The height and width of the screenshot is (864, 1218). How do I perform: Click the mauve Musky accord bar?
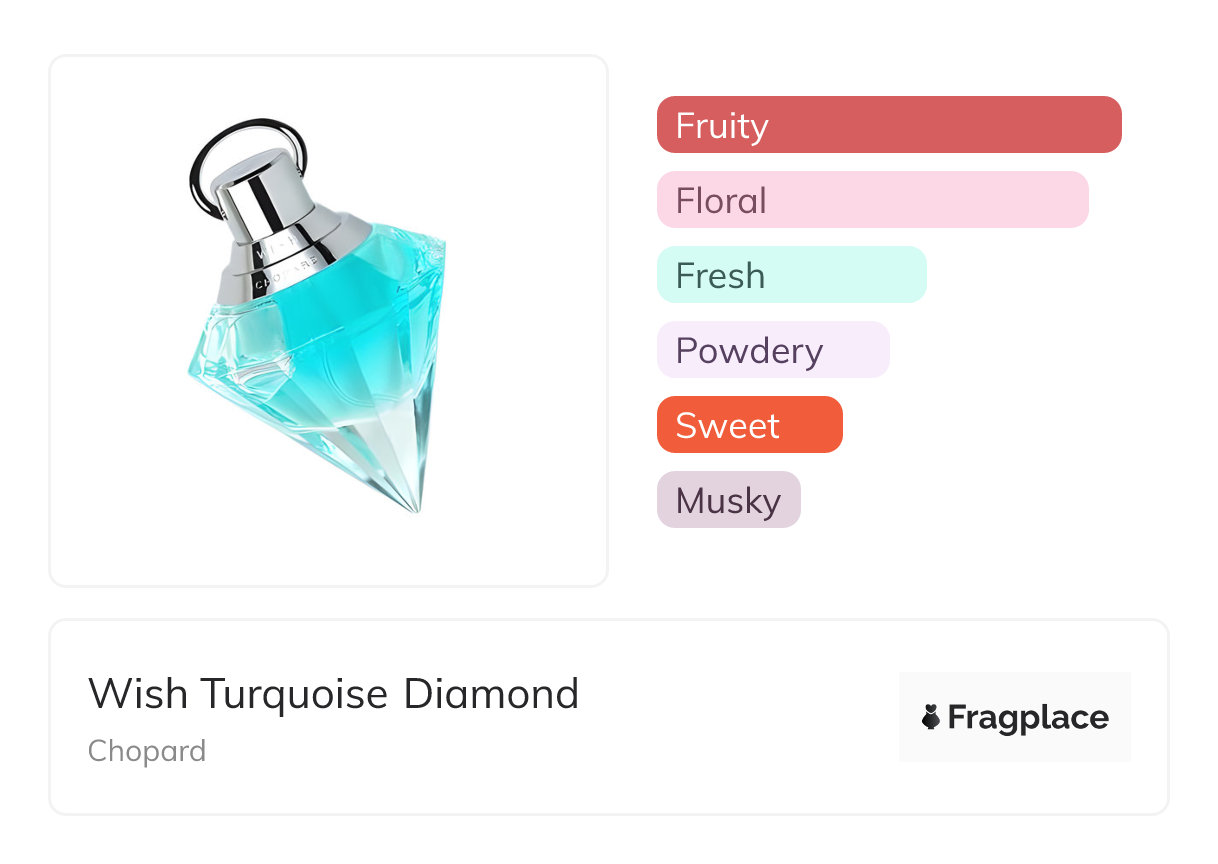click(x=728, y=500)
